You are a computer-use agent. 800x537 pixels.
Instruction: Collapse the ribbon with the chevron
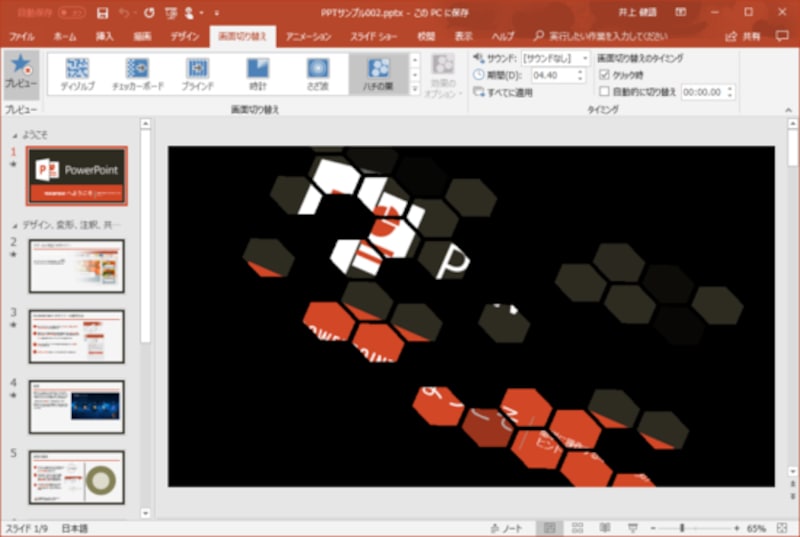(x=788, y=110)
